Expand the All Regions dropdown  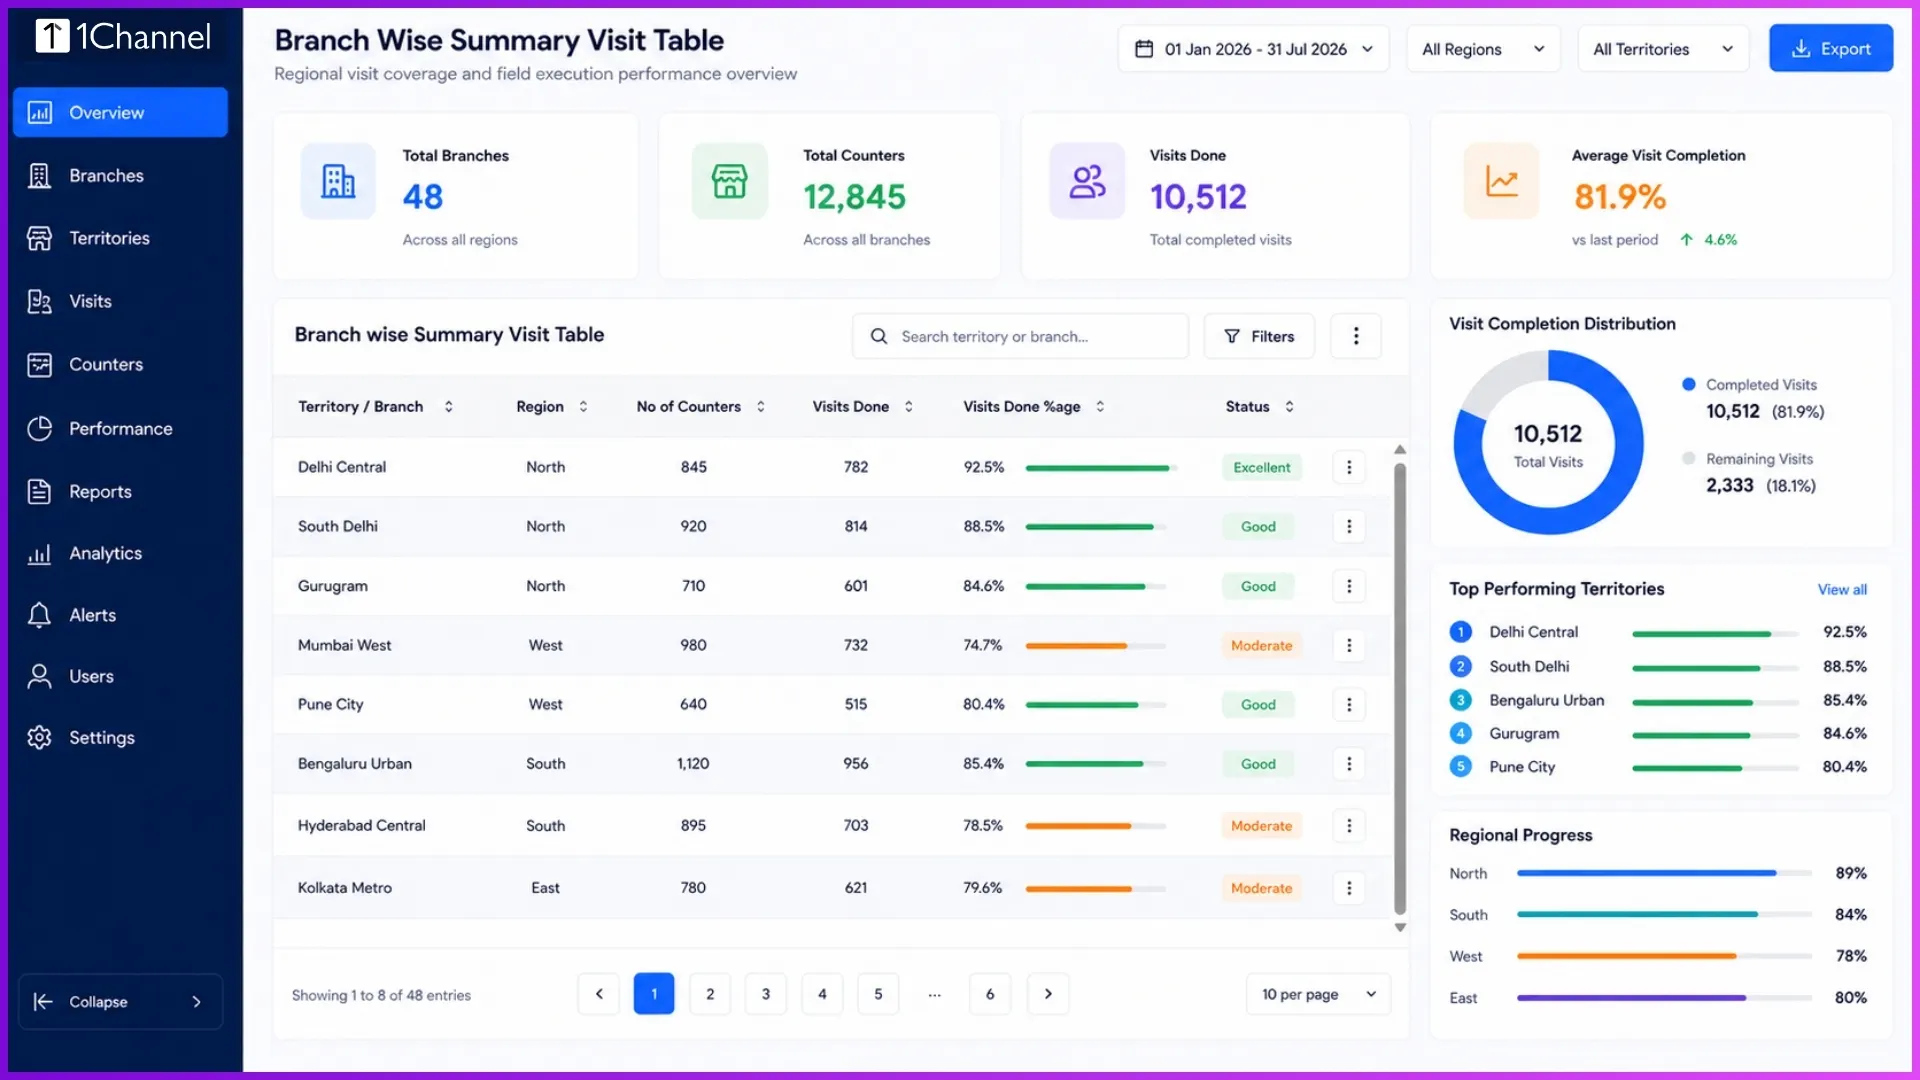(1483, 49)
